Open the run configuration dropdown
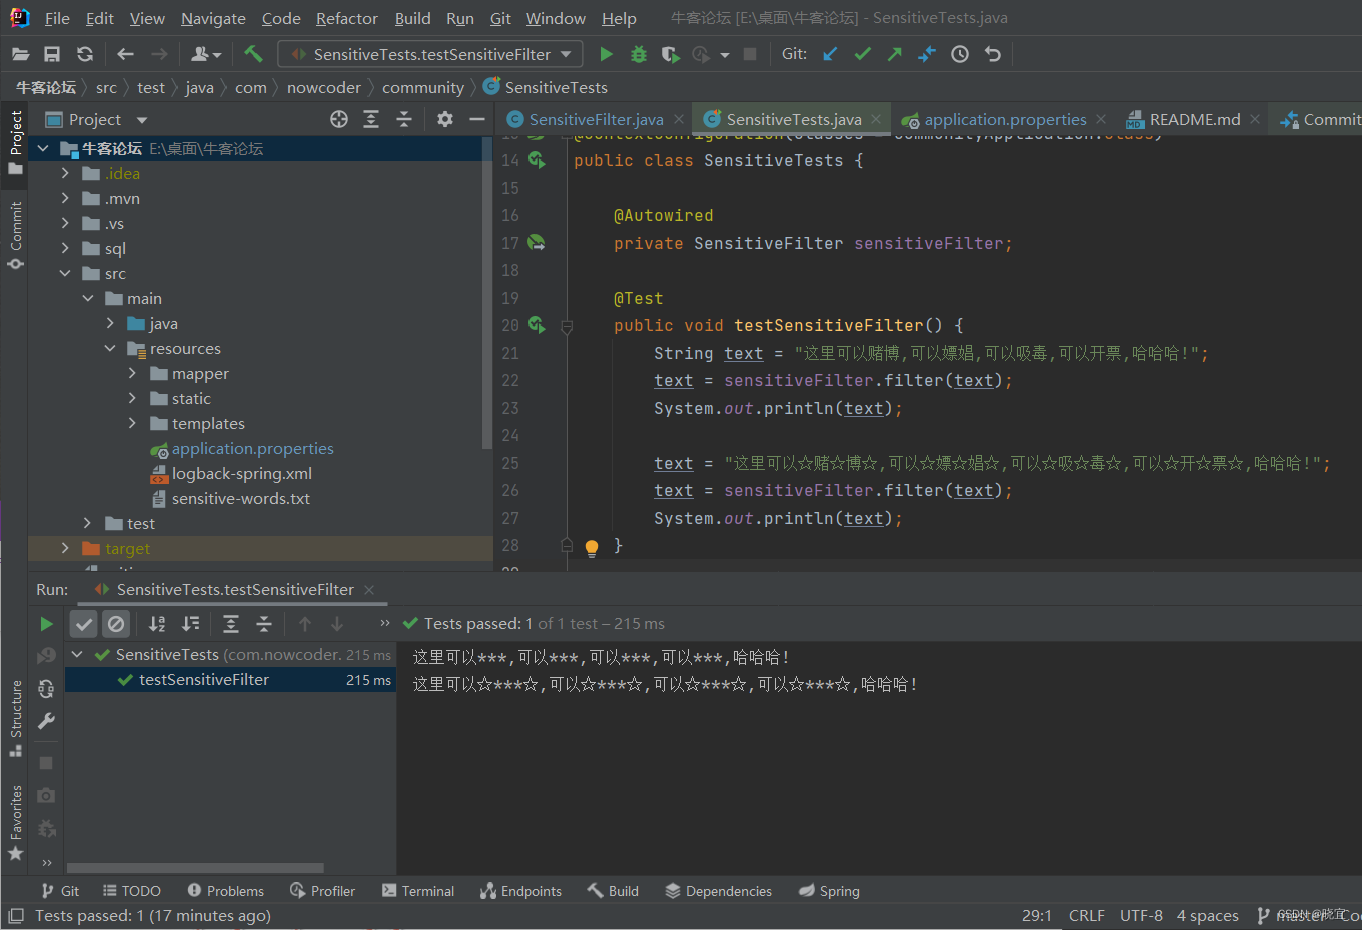 coord(566,54)
